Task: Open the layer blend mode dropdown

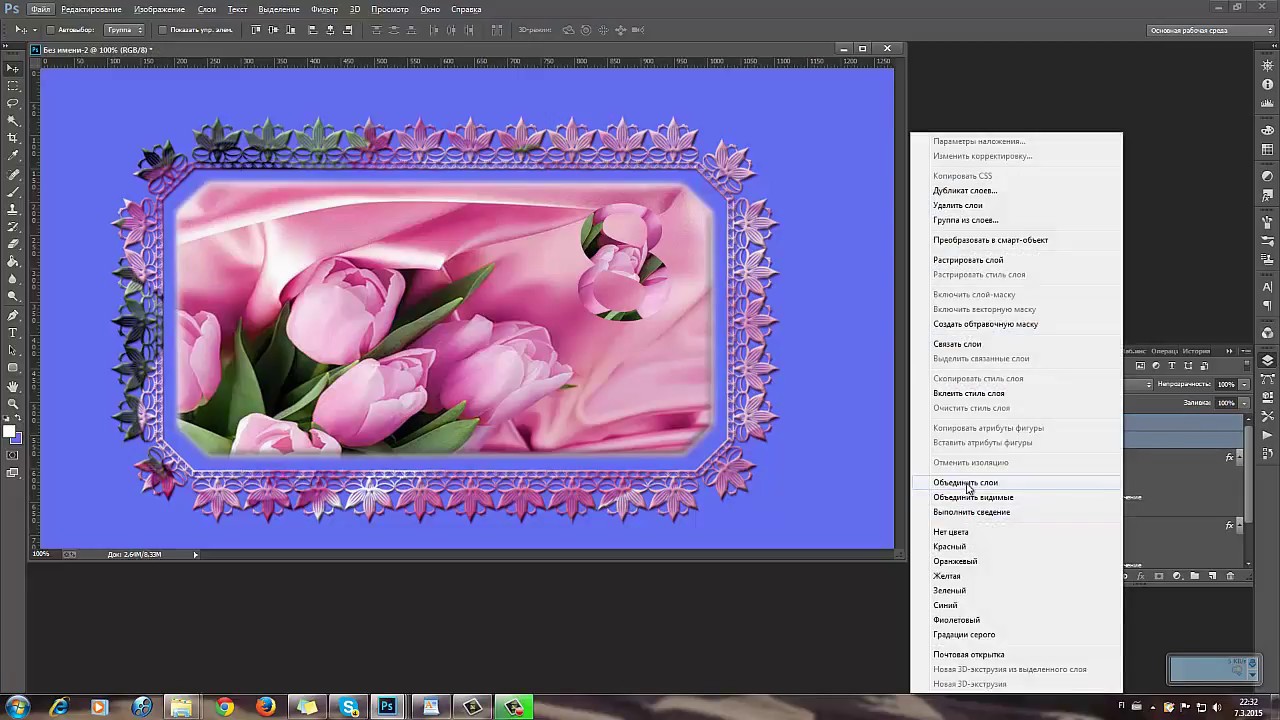Action: [x=1137, y=384]
